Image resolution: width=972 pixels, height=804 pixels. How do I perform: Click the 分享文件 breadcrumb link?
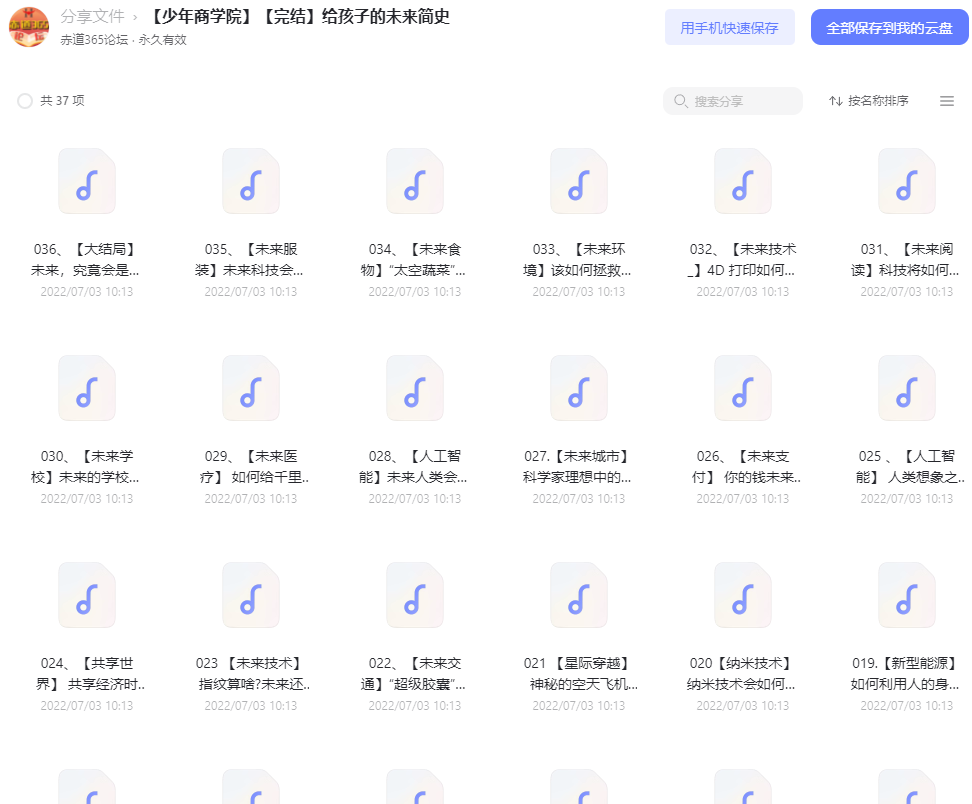92,17
